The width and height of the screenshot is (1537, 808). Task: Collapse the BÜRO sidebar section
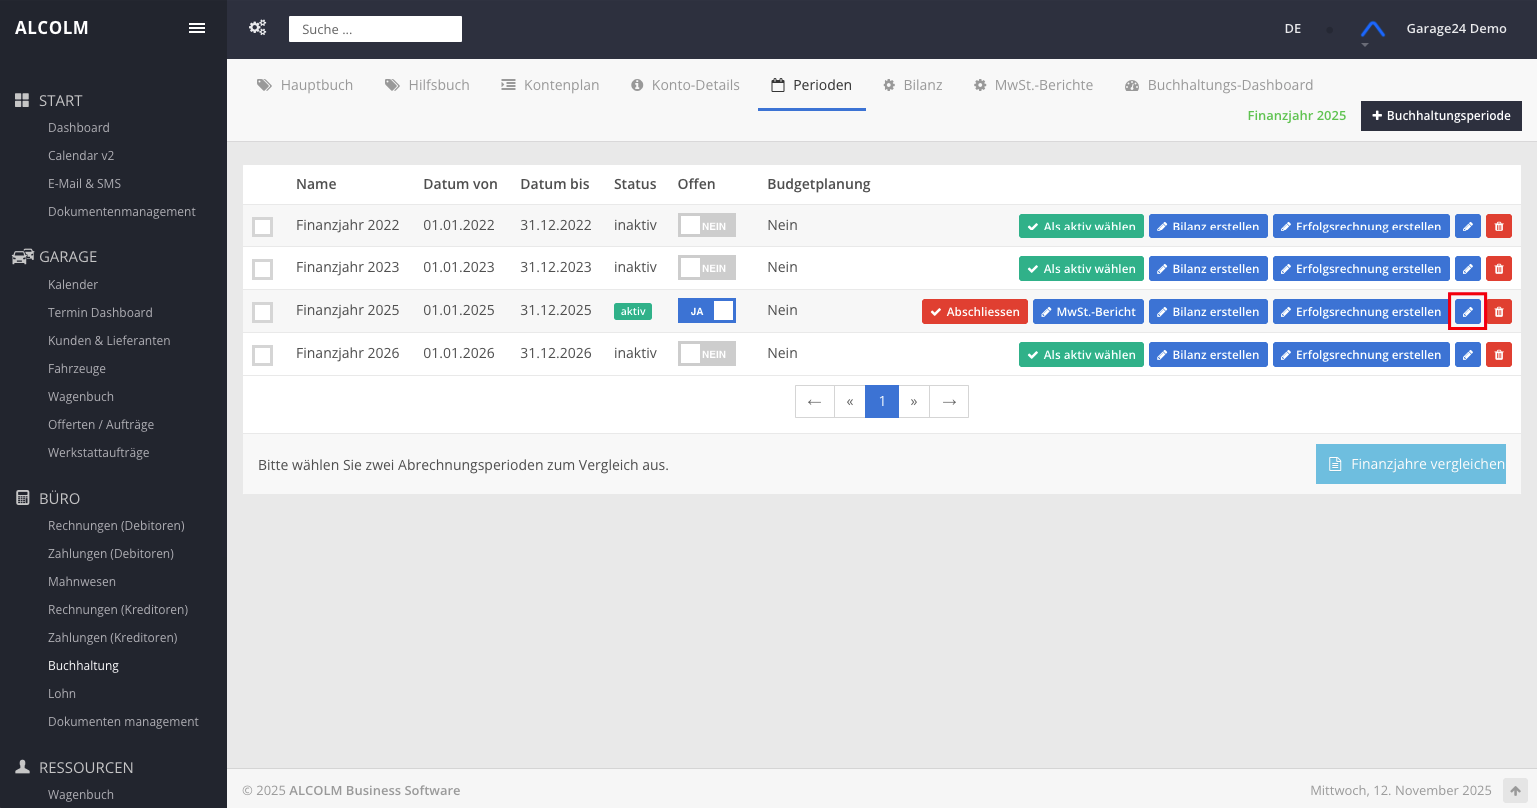click(59, 498)
